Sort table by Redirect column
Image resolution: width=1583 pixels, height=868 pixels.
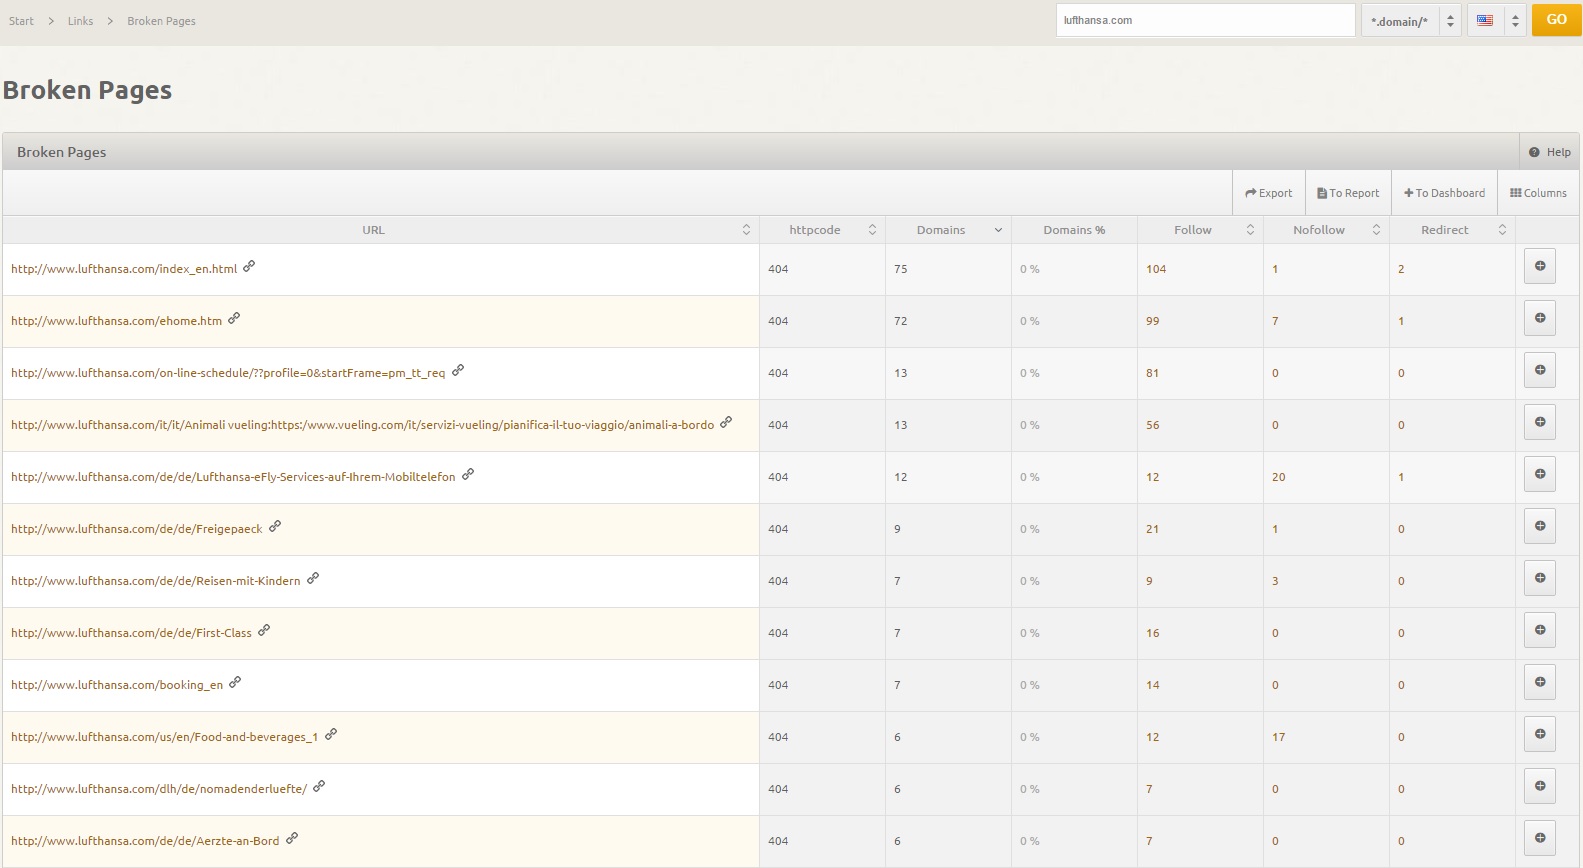click(x=1452, y=230)
